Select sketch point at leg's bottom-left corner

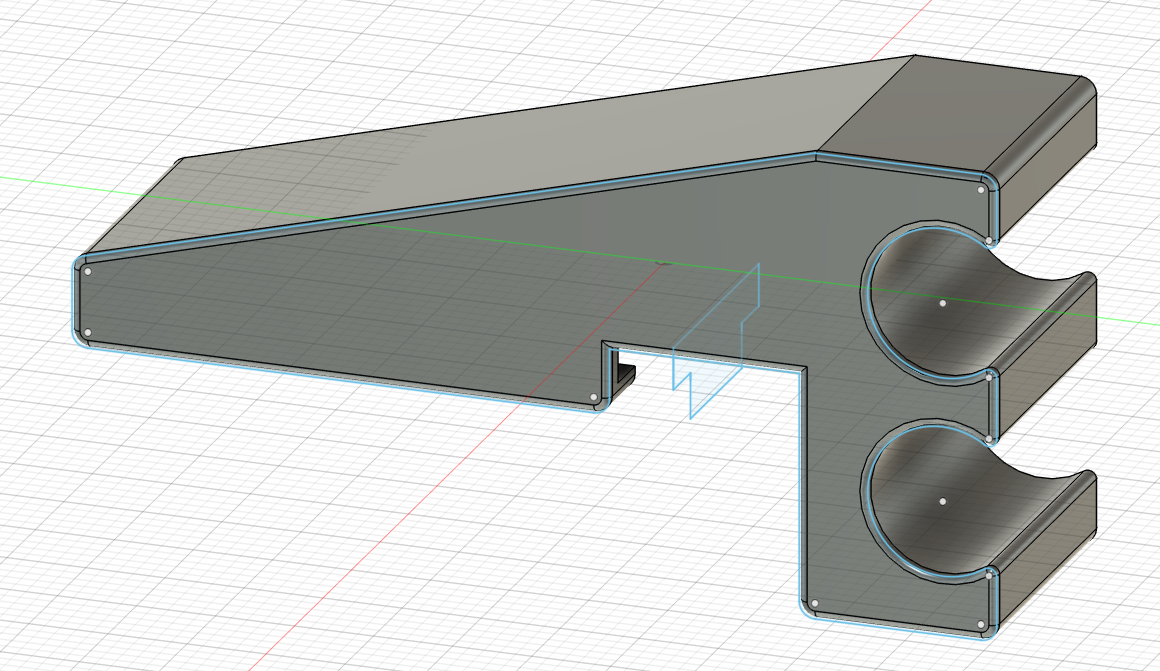tap(815, 604)
